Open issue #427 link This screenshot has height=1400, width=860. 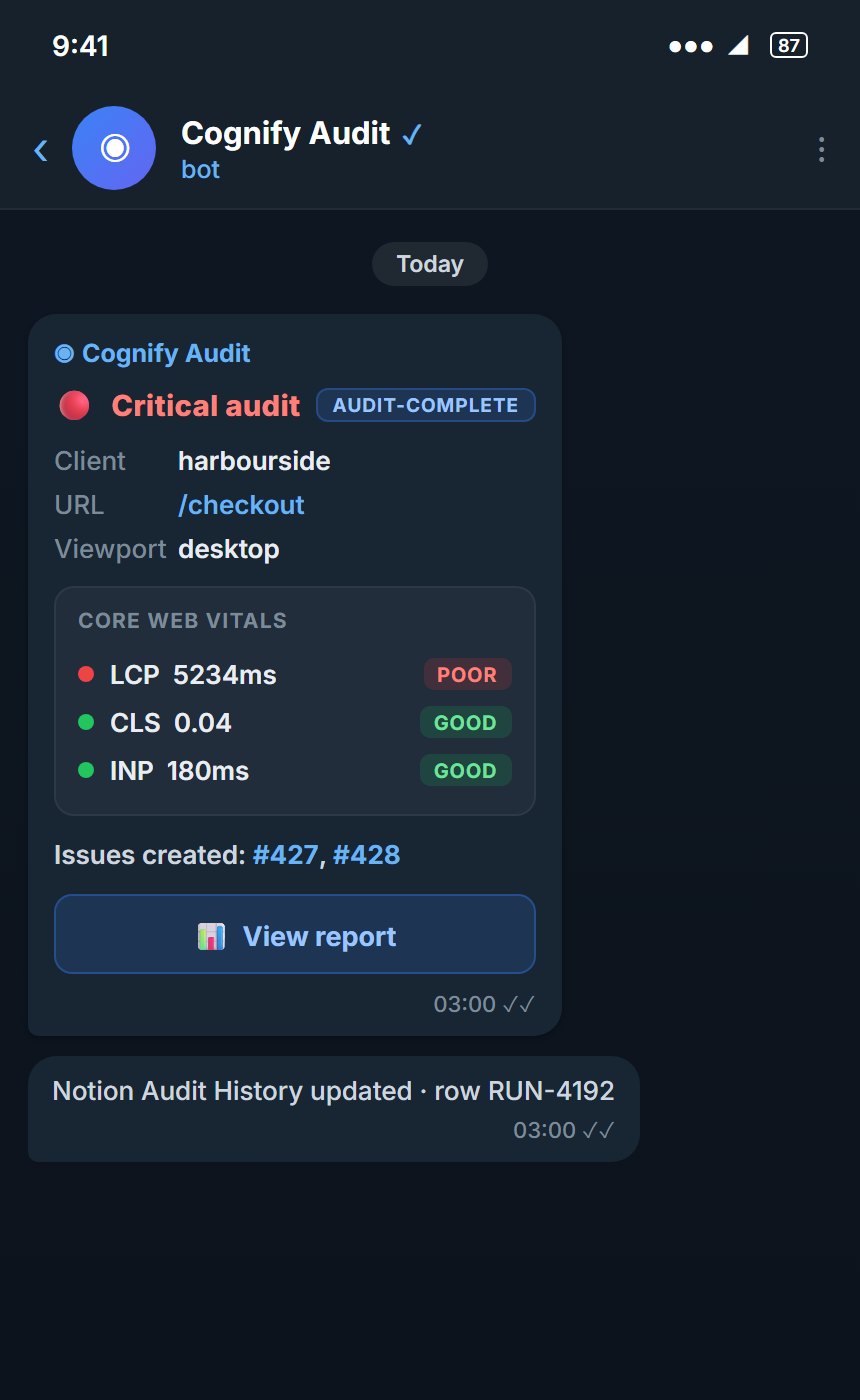285,855
